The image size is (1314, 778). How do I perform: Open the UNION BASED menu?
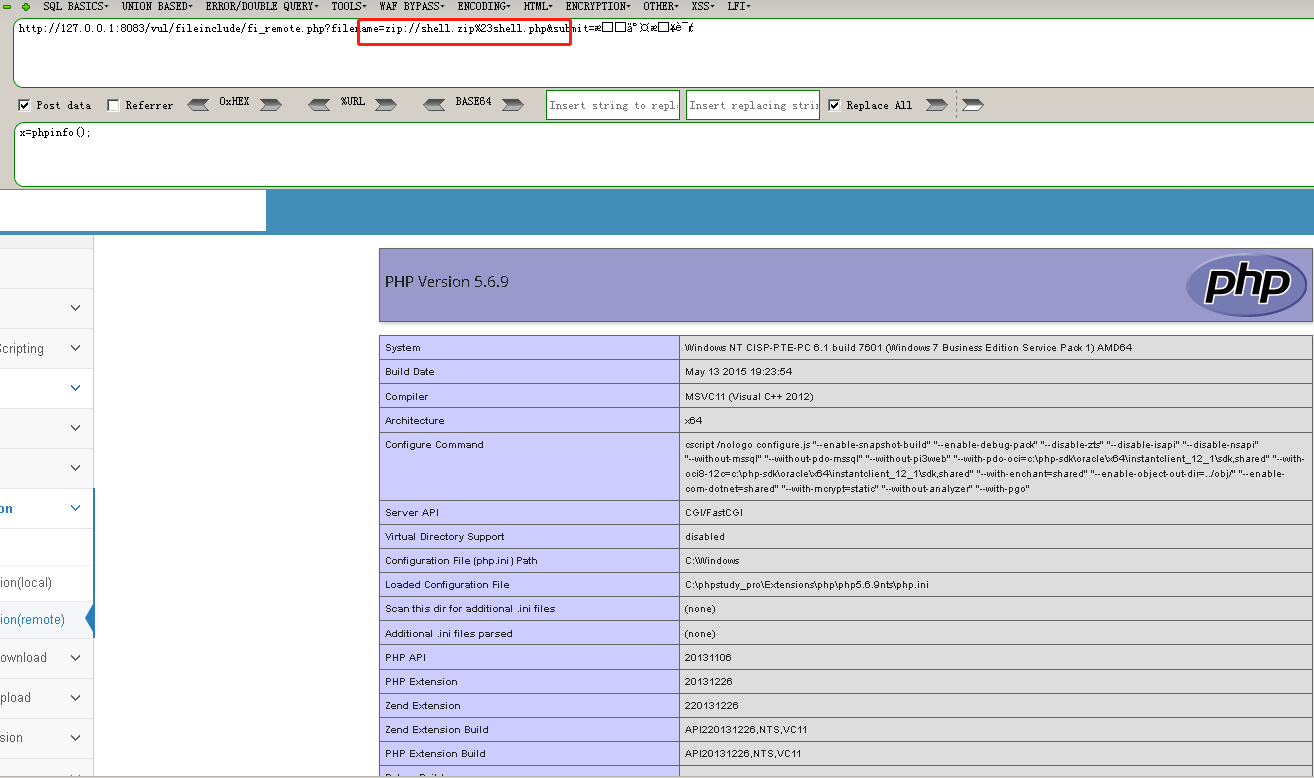click(x=157, y=6)
